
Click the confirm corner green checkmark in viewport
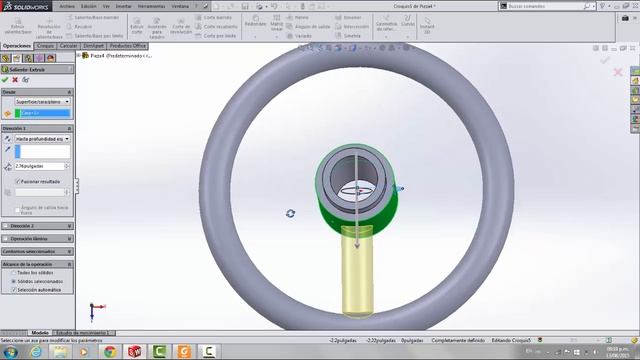(605, 60)
